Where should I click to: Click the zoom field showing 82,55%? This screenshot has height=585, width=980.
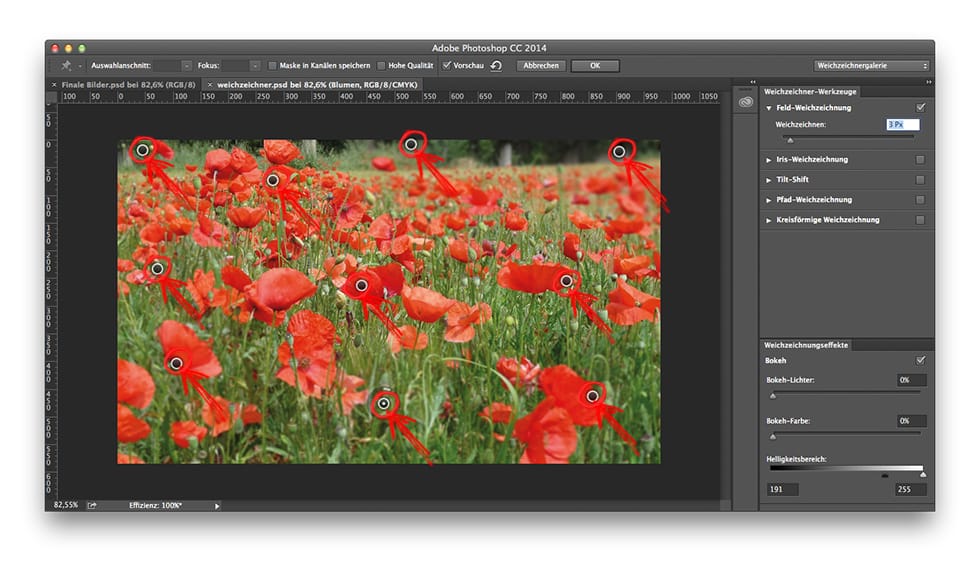[x=66, y=505]
